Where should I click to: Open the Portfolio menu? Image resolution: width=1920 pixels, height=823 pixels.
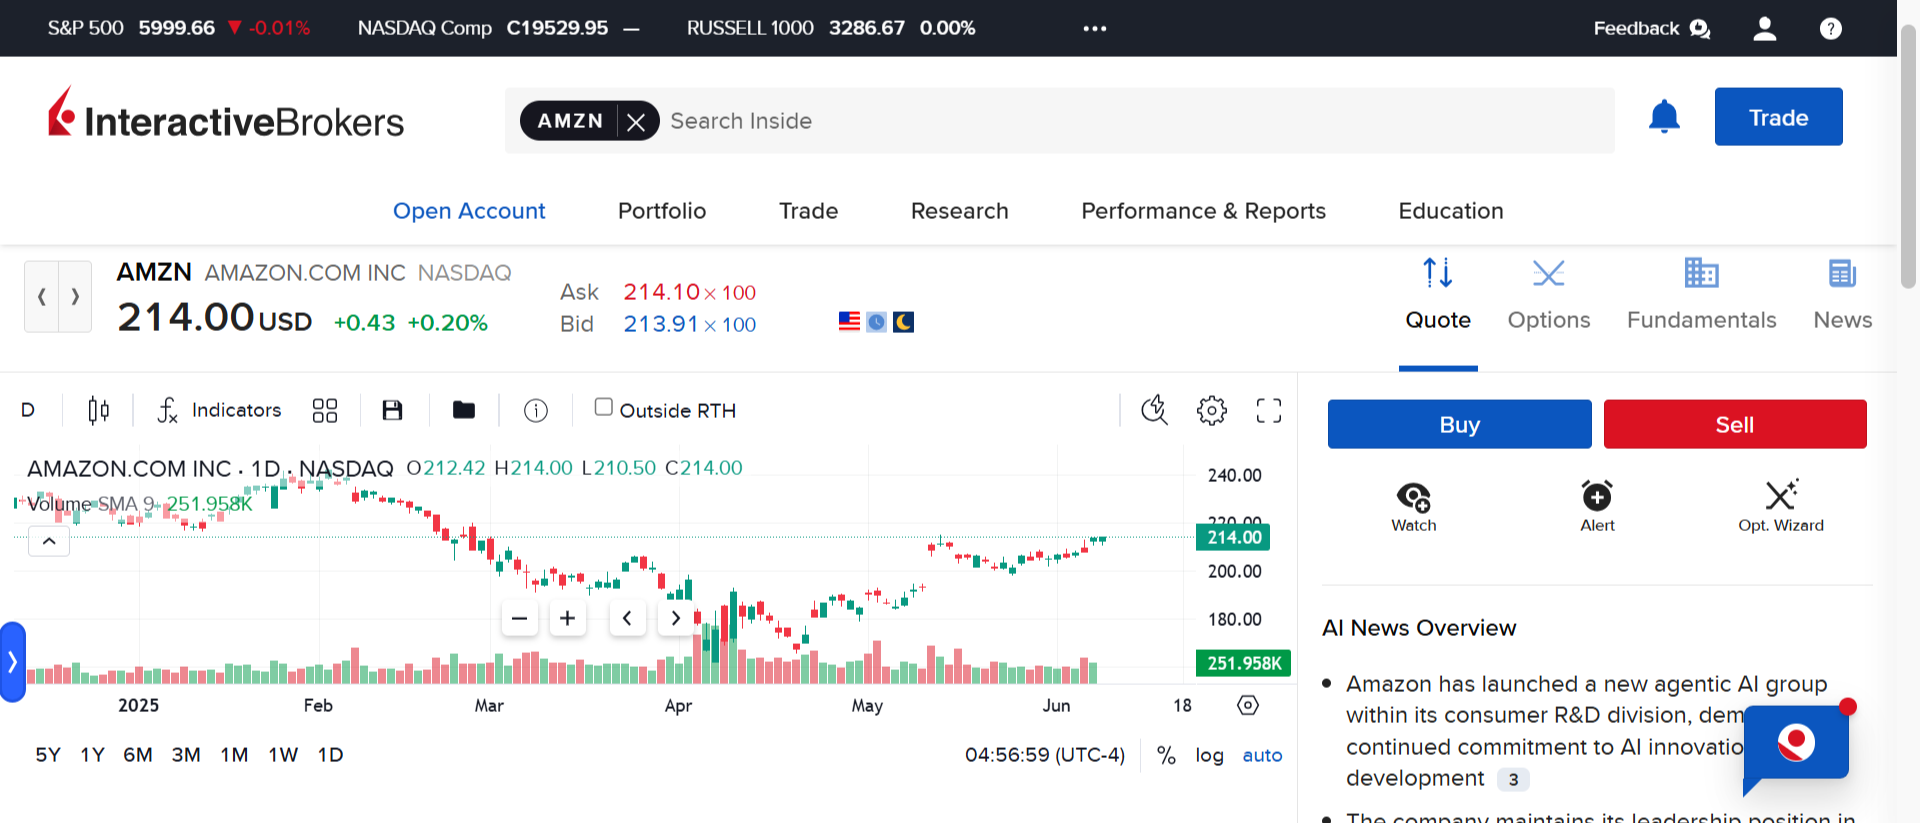coord(662,211)
